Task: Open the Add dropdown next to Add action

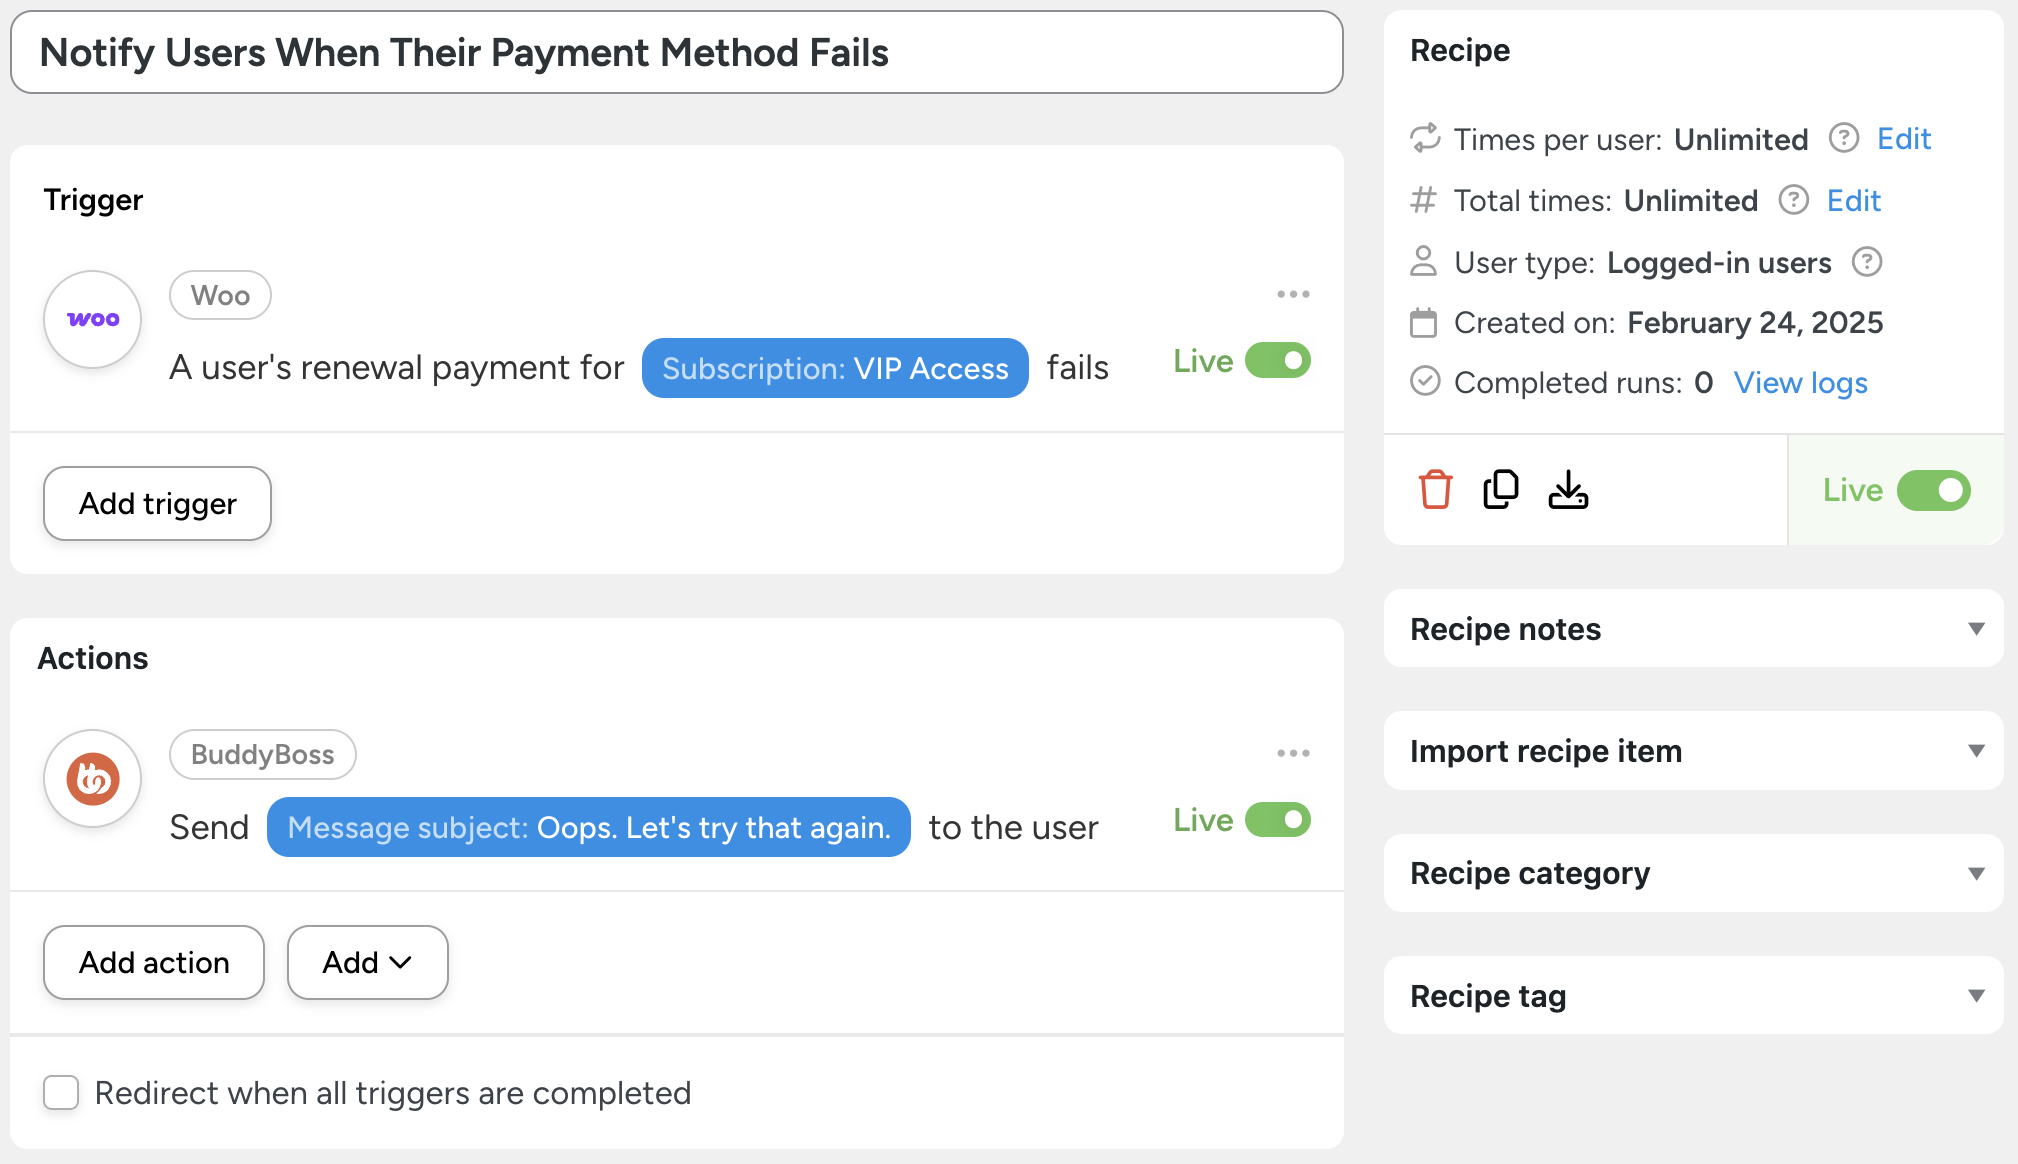Action: pos(367,962)
